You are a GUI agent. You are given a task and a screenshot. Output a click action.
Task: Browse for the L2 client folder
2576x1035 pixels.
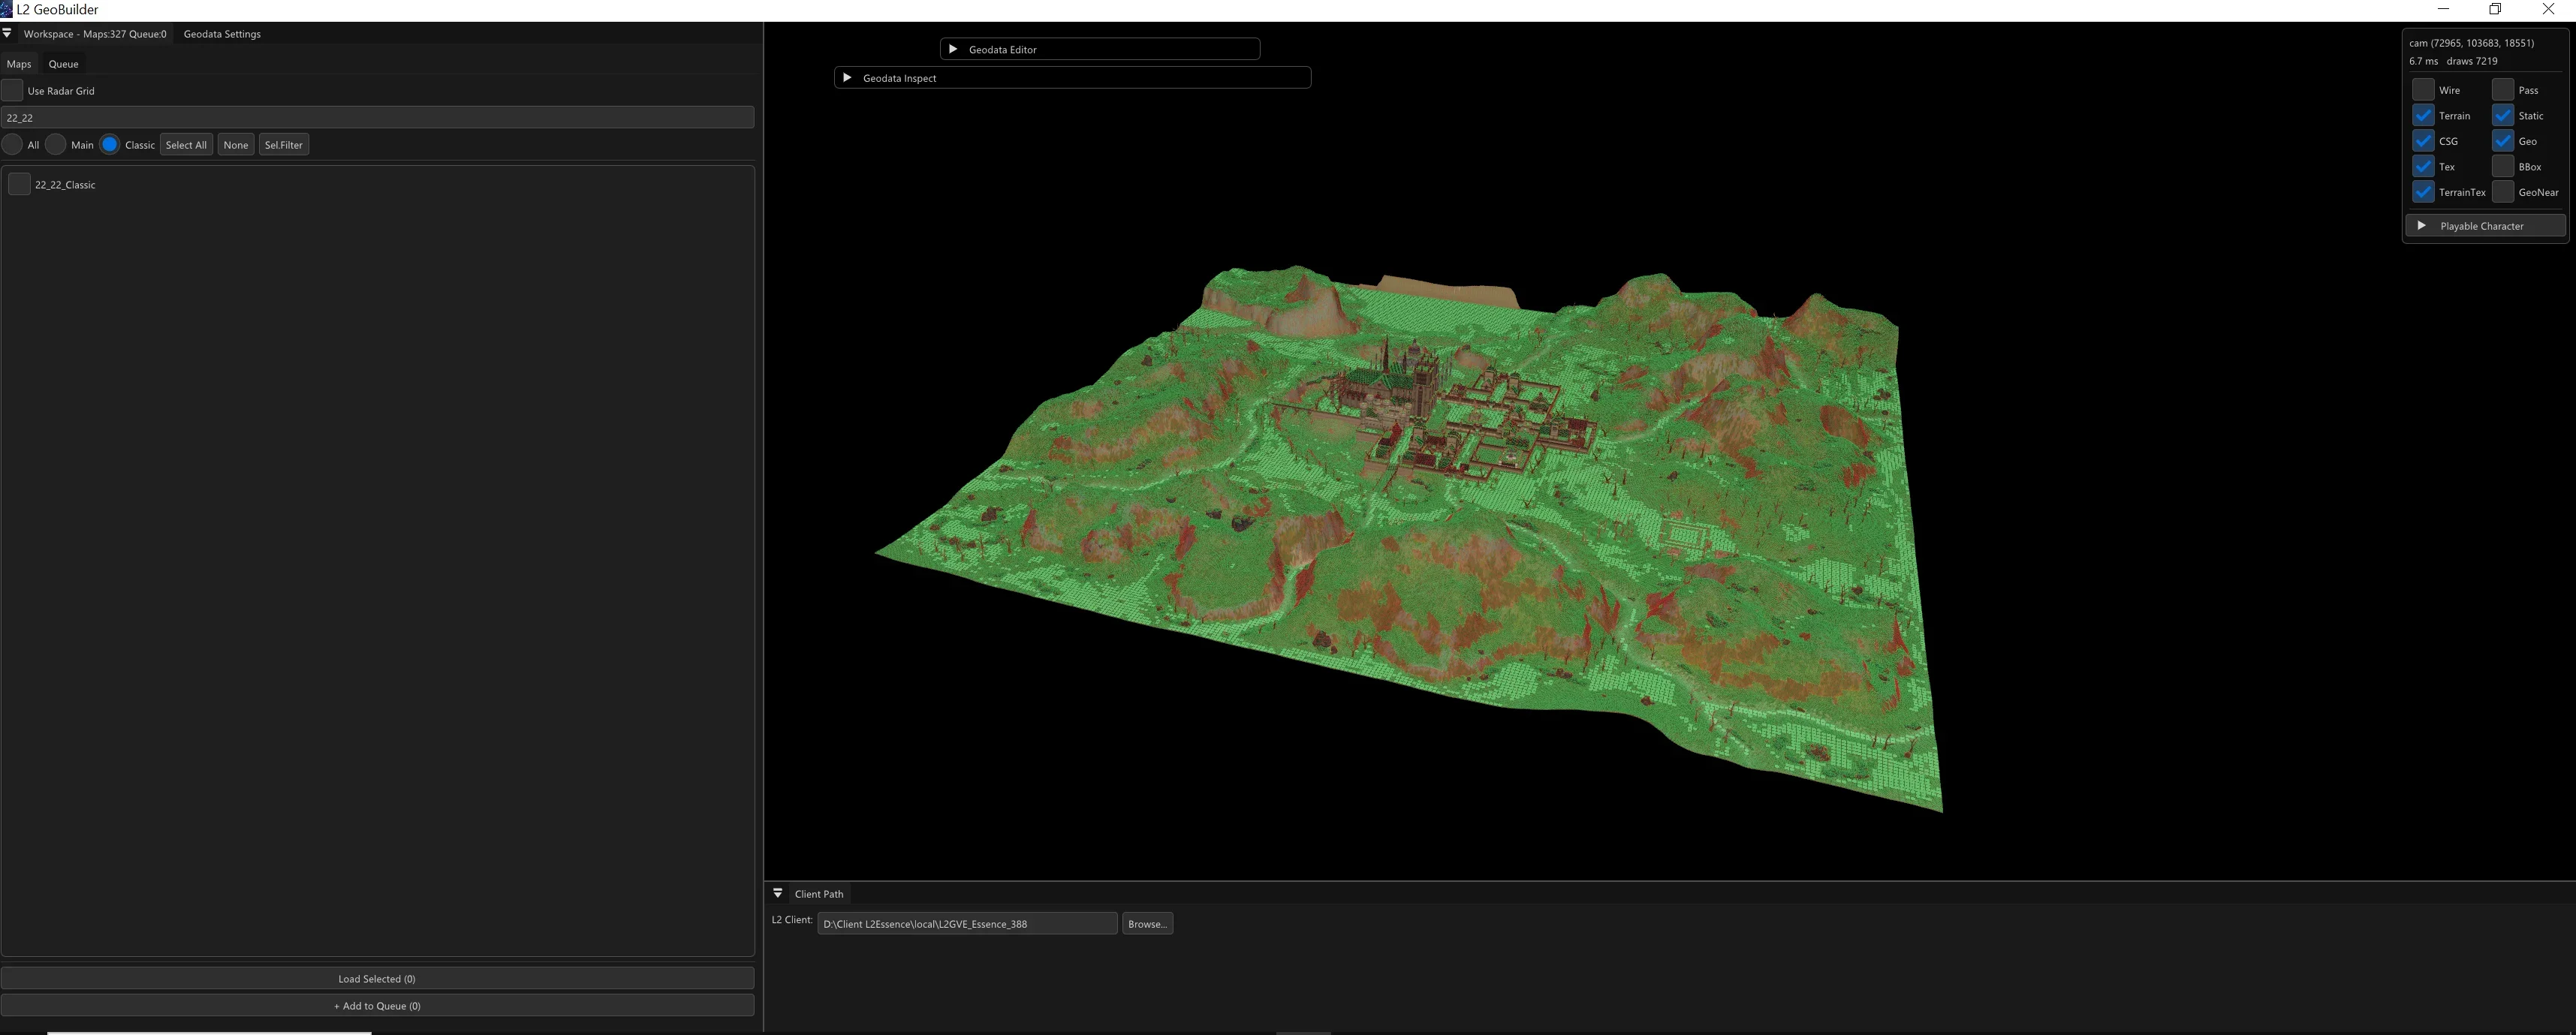pos(1147,924)
